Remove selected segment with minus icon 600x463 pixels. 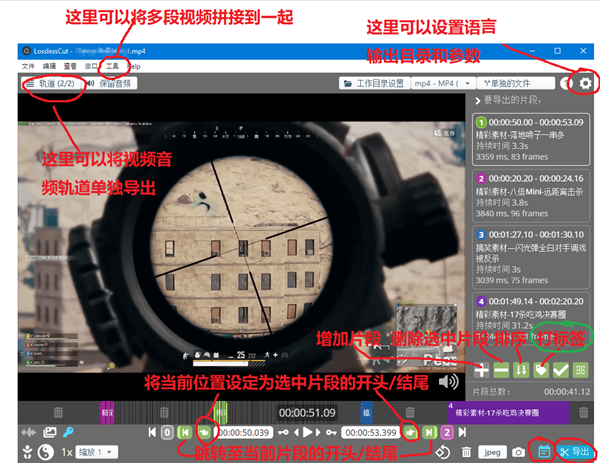[501, 369]
